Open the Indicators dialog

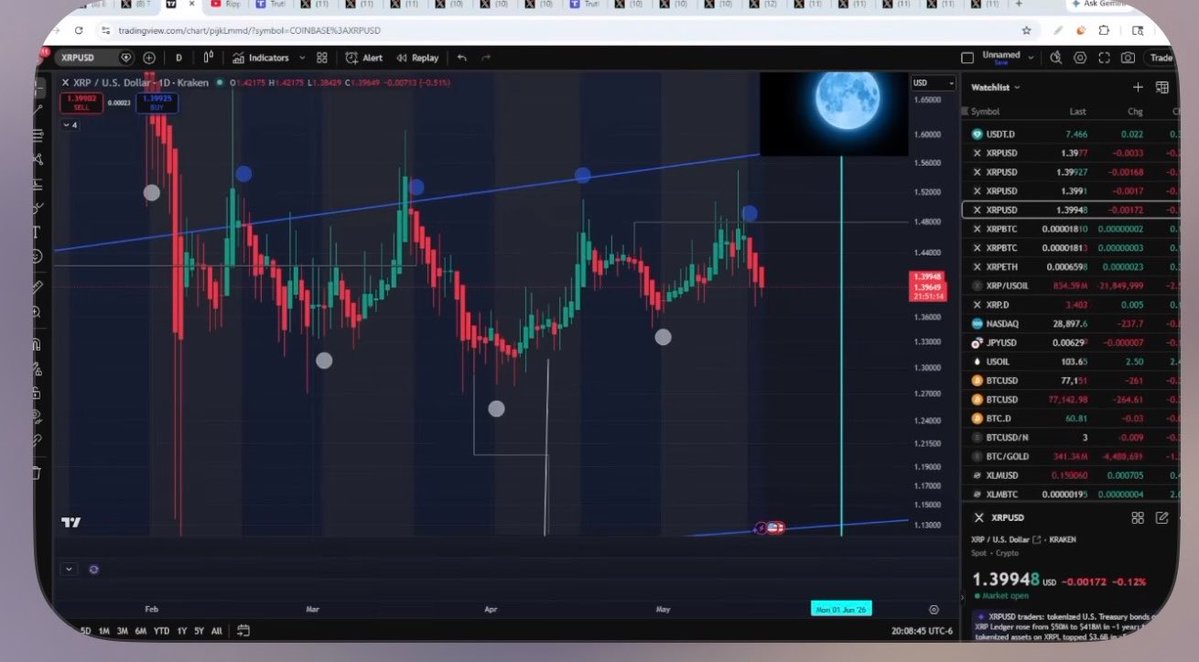coord(261,58)
